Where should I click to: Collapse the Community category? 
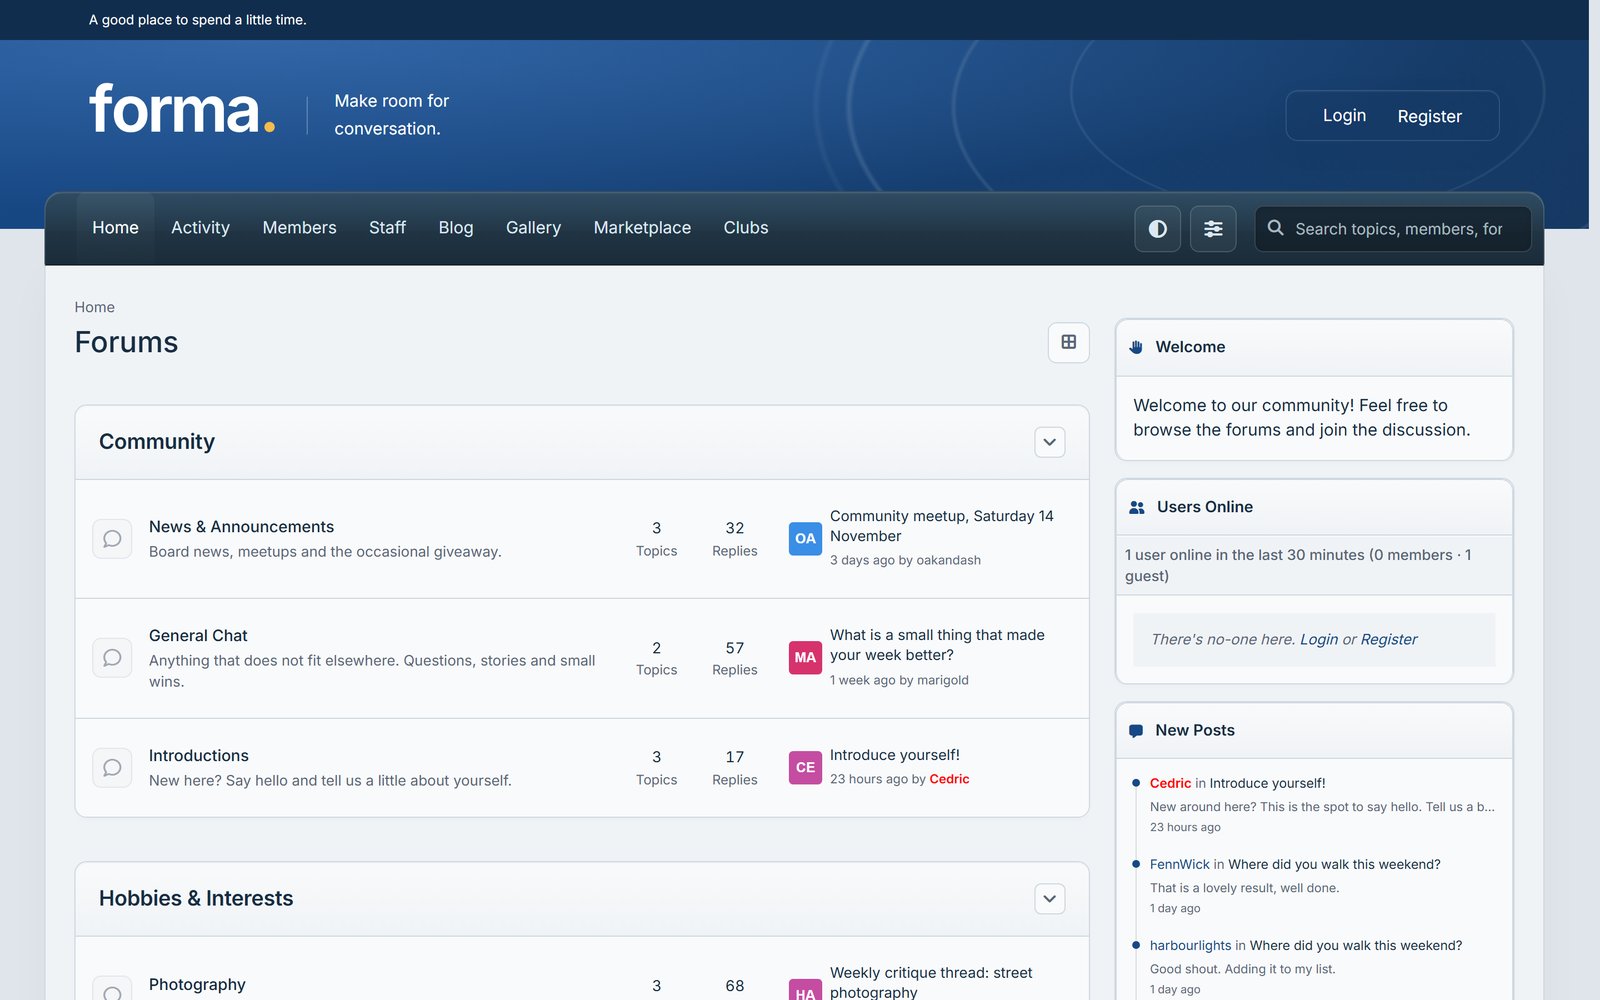point(1049,442)
